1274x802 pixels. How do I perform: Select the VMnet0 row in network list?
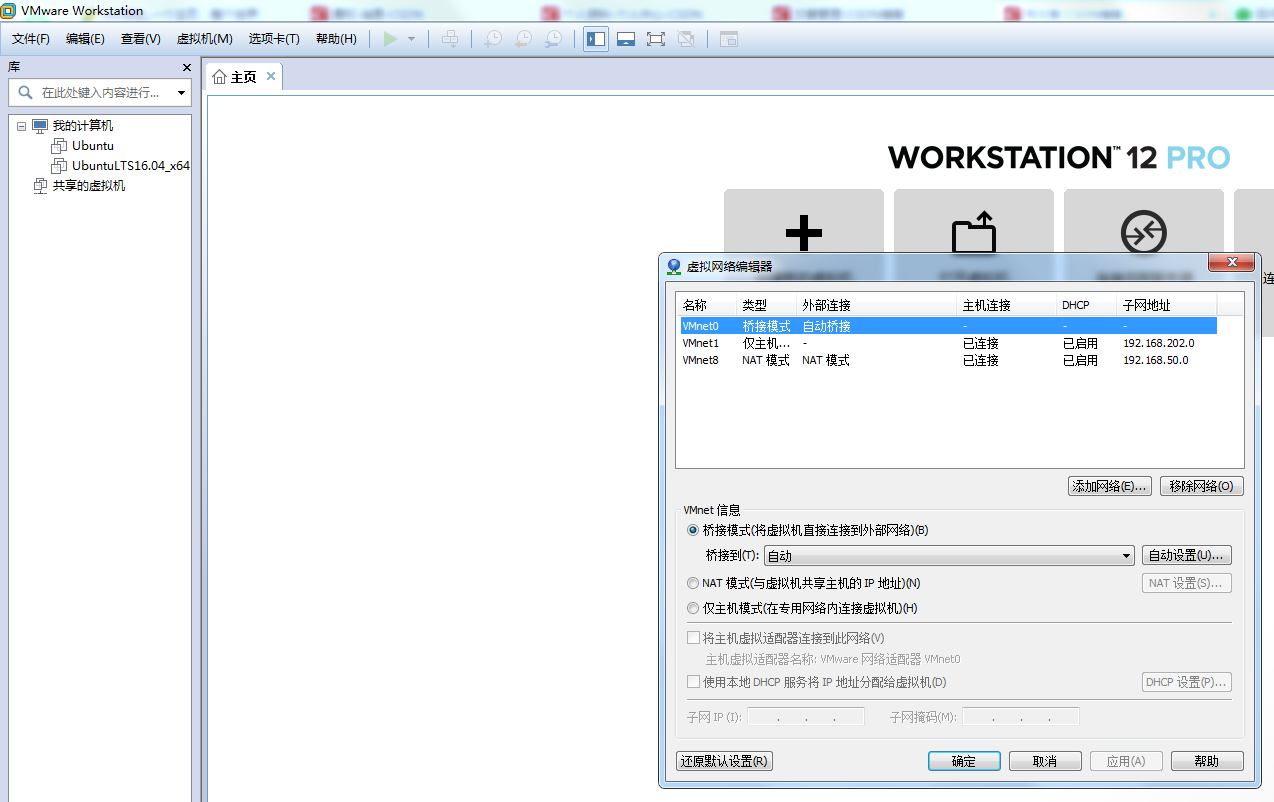947,326
